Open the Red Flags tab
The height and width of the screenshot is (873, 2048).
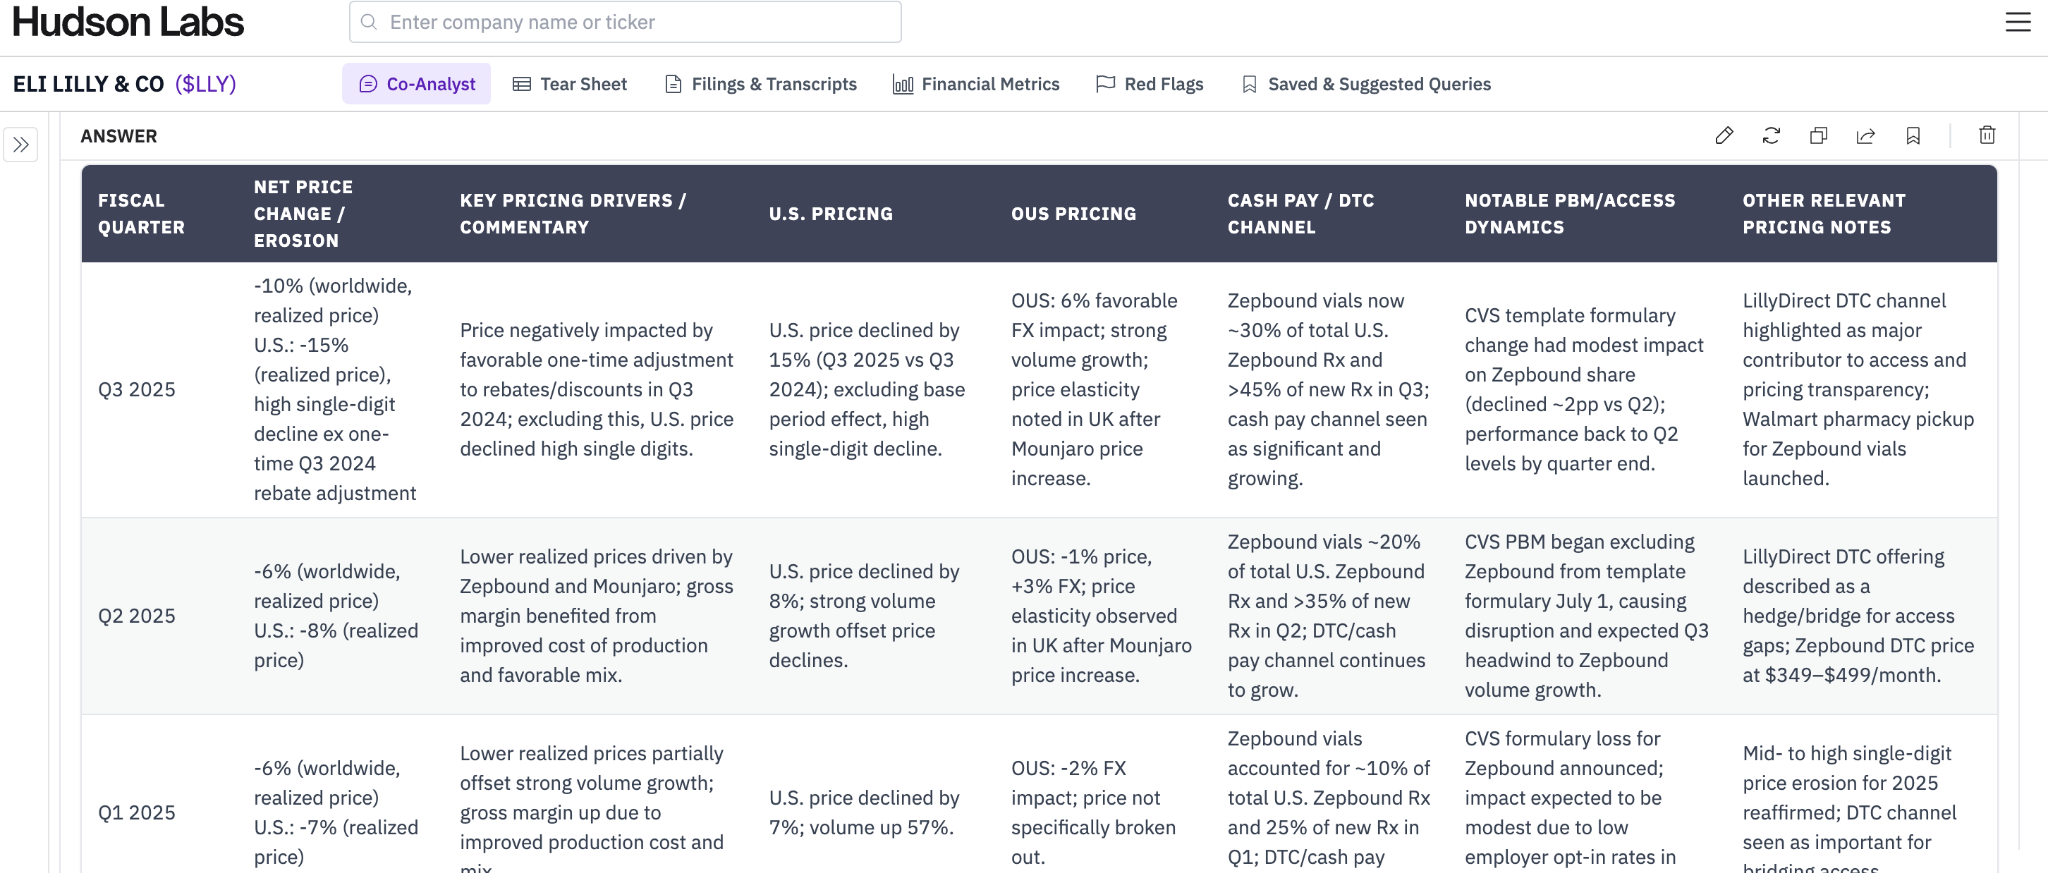pos(1150,84)
